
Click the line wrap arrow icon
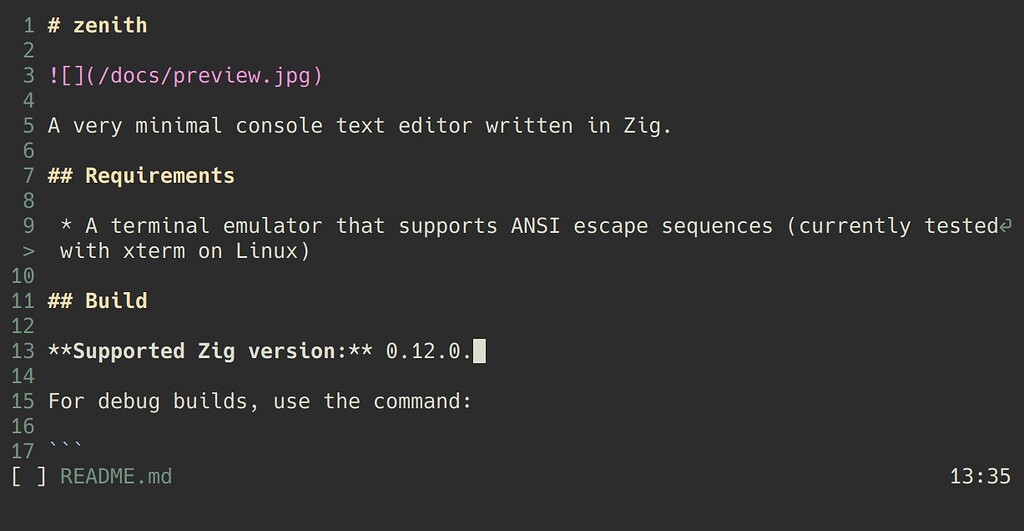point(1006,226)
